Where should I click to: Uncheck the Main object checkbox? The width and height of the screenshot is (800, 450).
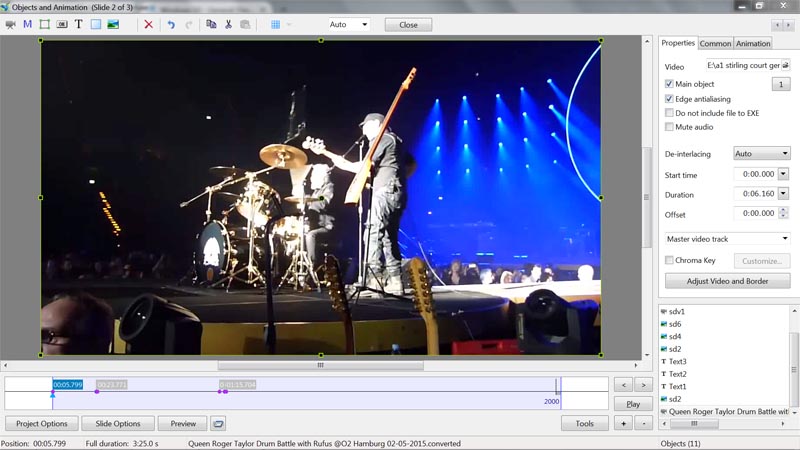pyautogui.click(x=669, y=84)
